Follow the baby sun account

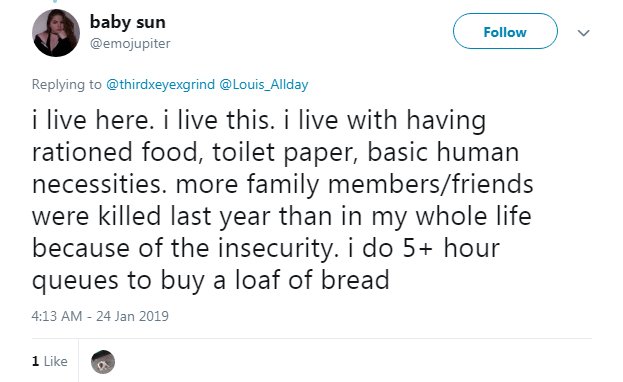click(x=505, y=31)
